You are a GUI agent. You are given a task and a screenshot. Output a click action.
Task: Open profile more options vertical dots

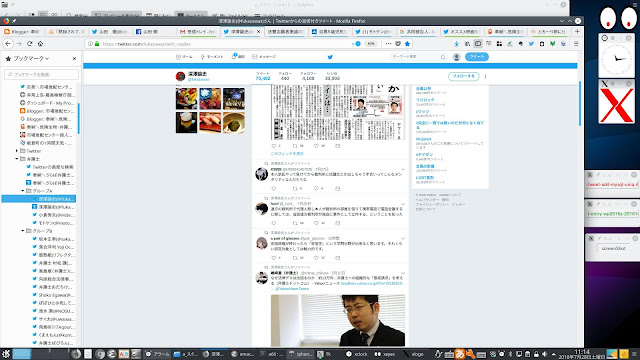click(485, 76)
